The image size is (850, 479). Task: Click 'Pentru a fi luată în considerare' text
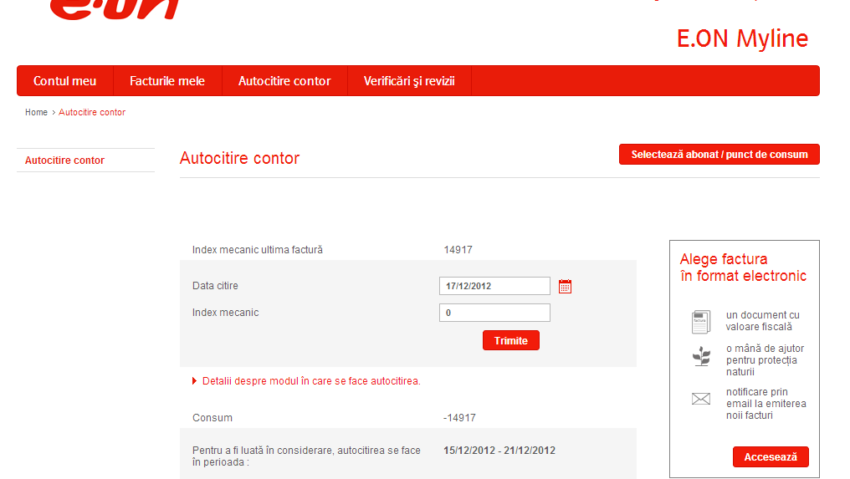pos(306,456)
